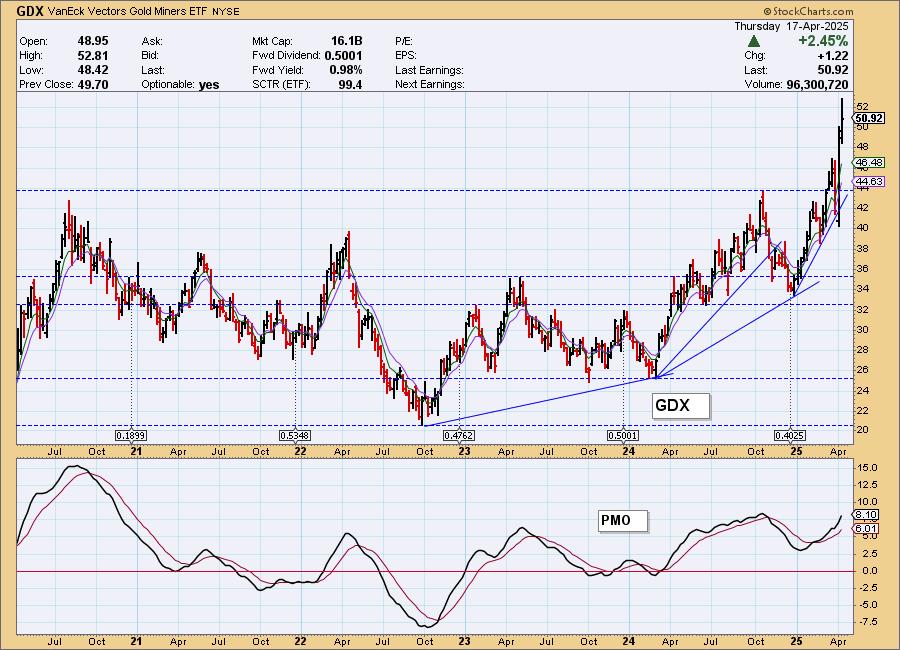This screenshot has width=900, height=650.
Task: Select the Low value 48.42
Action: click(93, 70)
